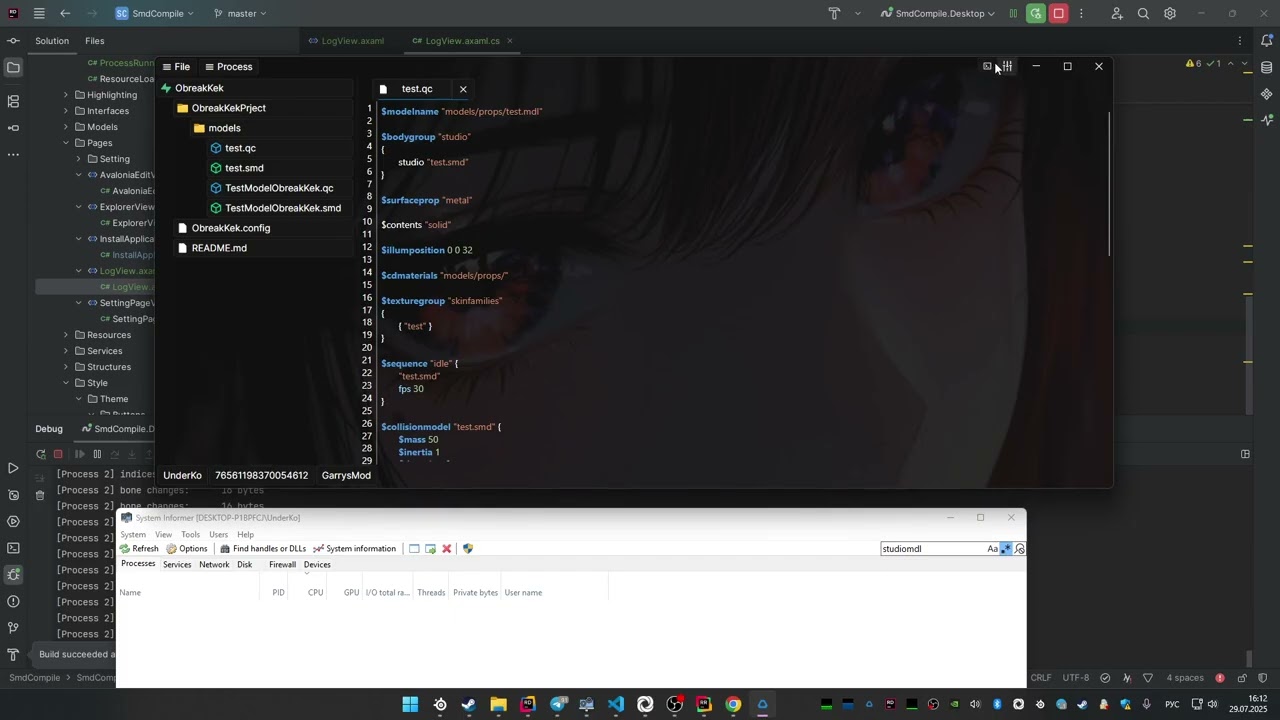Open the Terminal tool window in Rider sidebar
Screen dimensions: 1280x720
[13, 548]
